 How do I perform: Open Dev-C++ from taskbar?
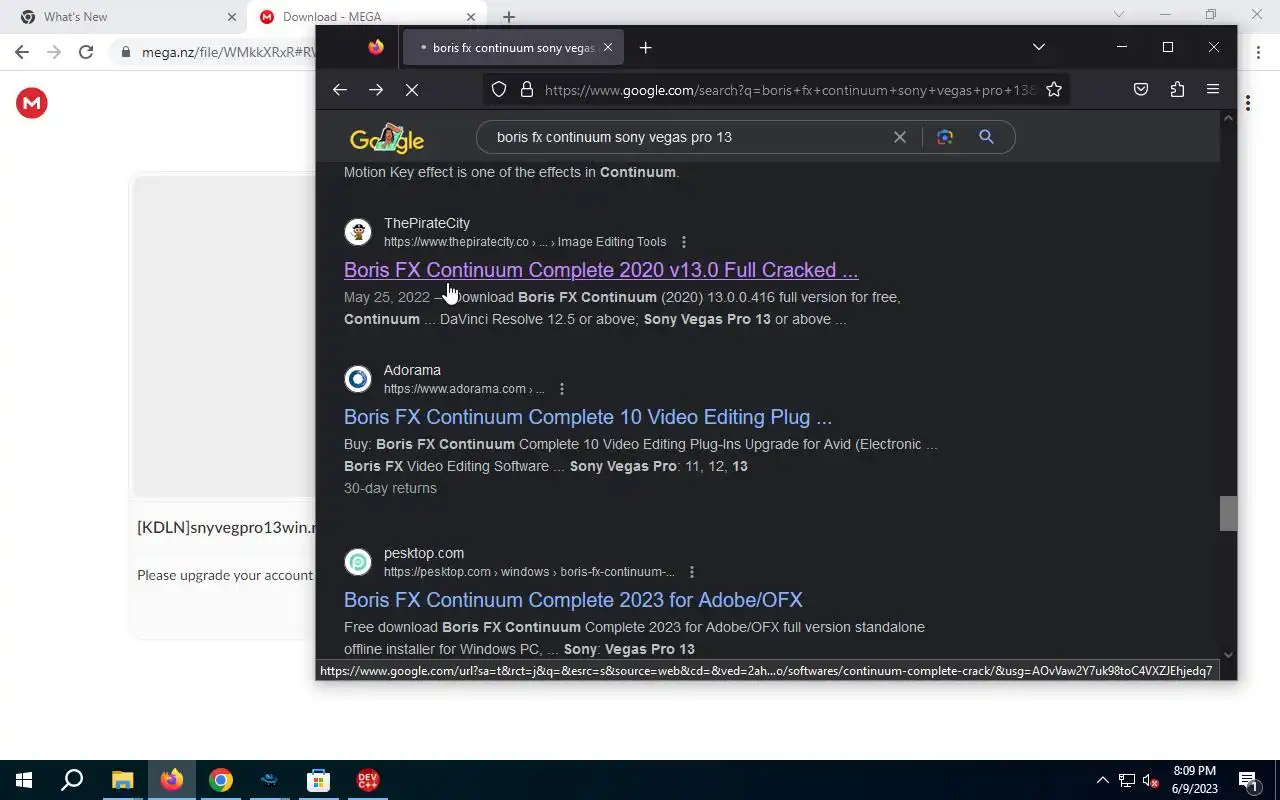[367, 780]
